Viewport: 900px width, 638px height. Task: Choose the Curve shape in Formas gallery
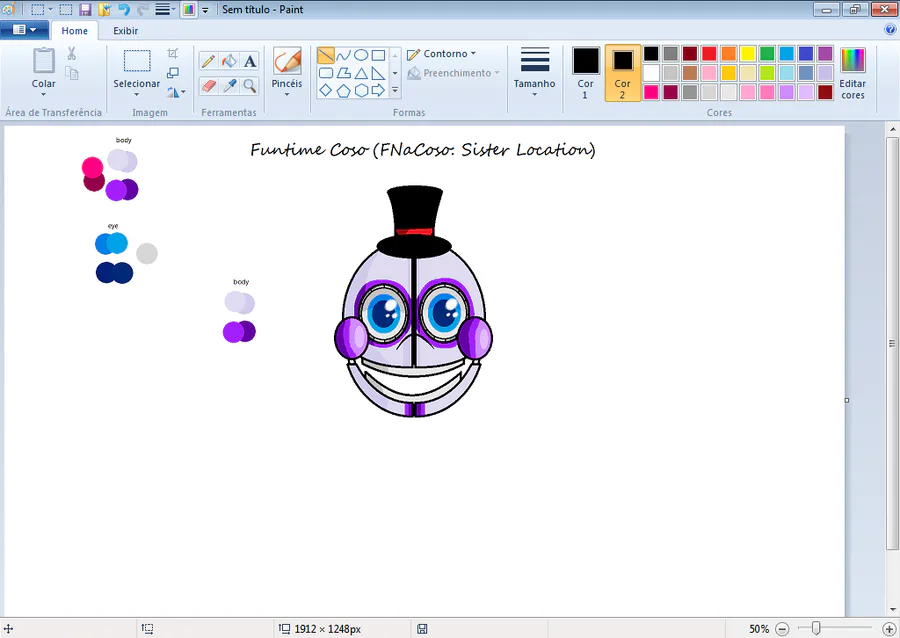point(343,55)
